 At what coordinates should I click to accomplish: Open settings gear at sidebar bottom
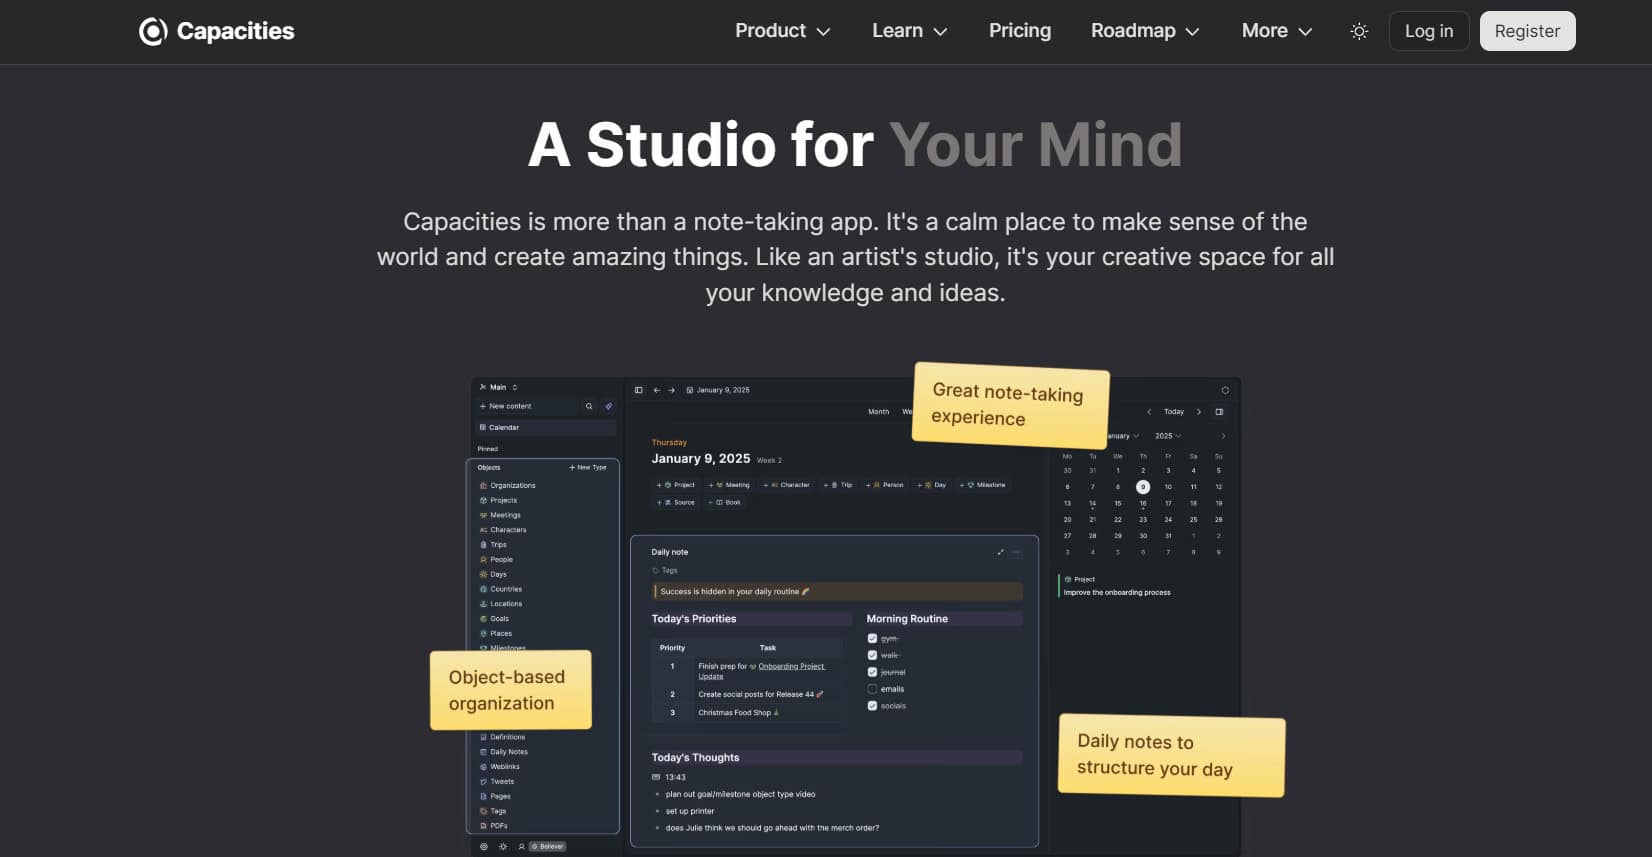pos(484,846)
